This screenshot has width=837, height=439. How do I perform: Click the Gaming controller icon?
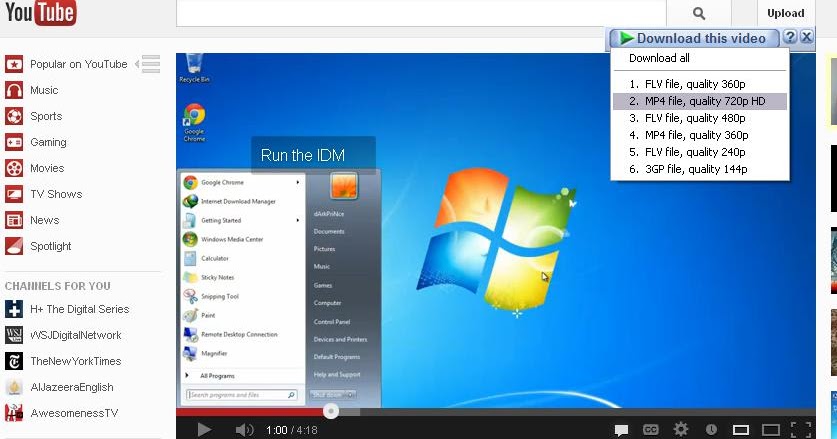pyautogui.click(x=14, y=142)
